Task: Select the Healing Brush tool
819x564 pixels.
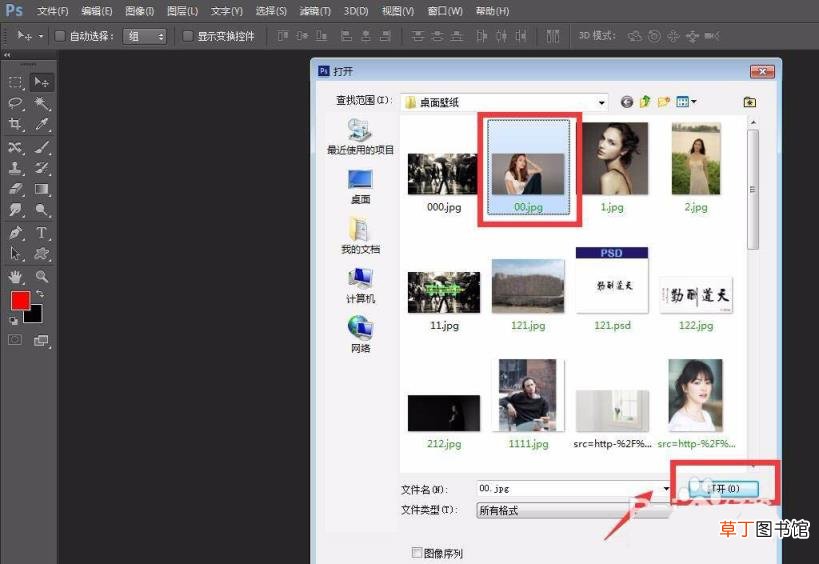Action: 16,147
